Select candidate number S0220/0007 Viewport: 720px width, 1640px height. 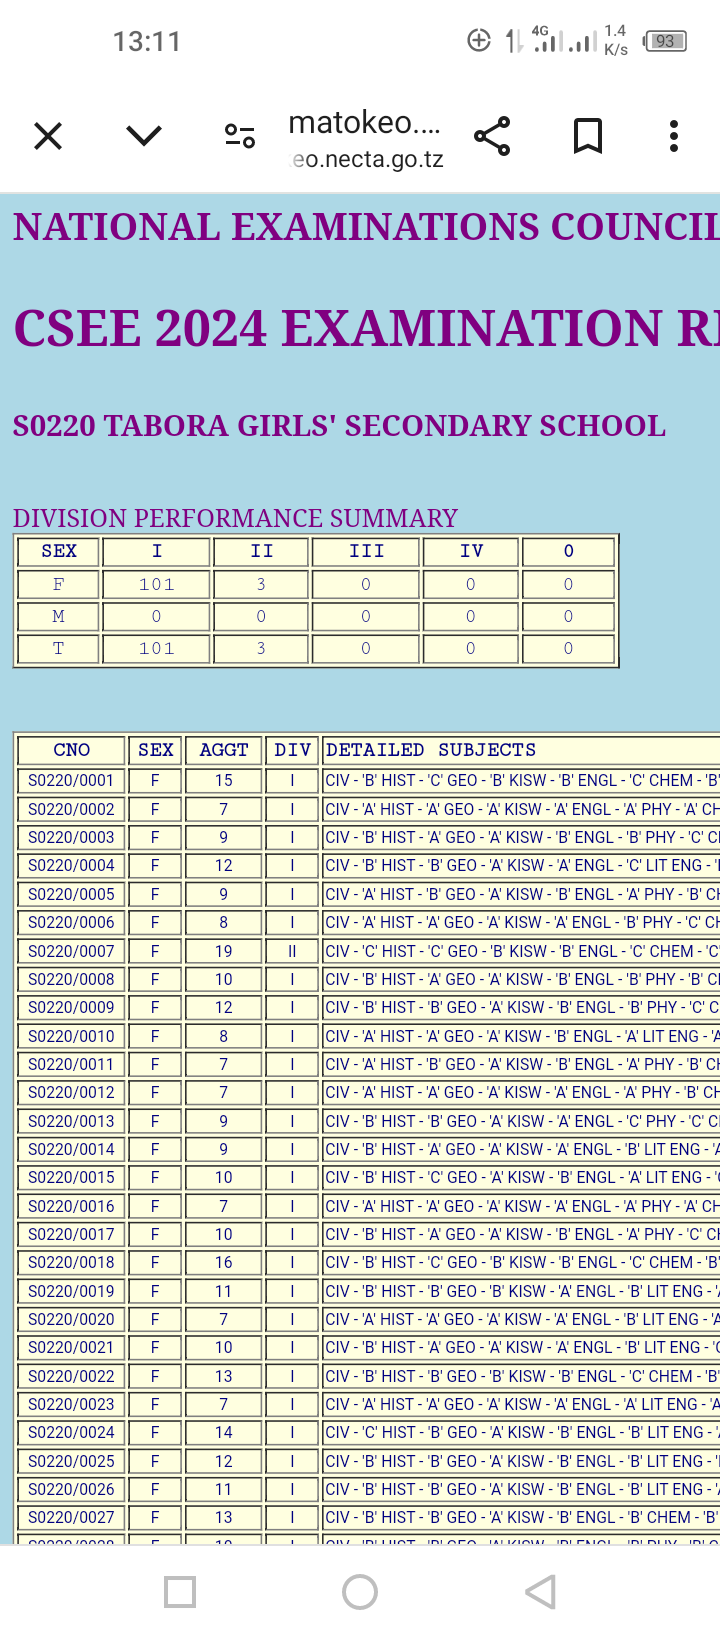[x=71, y=951]
